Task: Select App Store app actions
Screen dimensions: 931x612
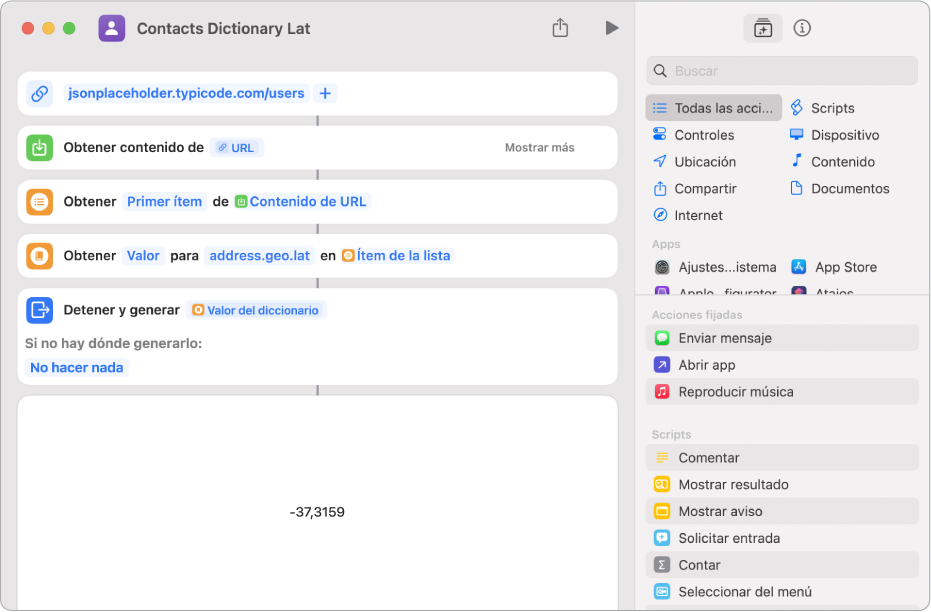Action: pos(834,267)
